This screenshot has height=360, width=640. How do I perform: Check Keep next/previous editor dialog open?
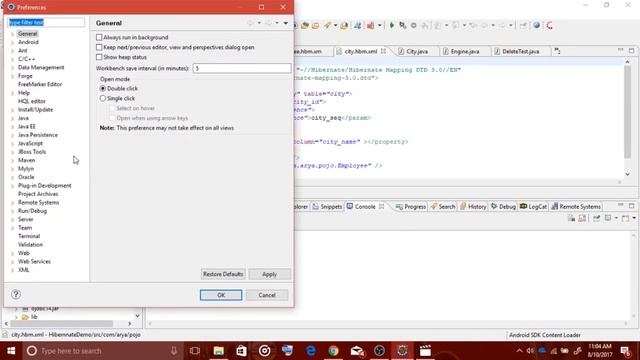[x=99, y=47]
